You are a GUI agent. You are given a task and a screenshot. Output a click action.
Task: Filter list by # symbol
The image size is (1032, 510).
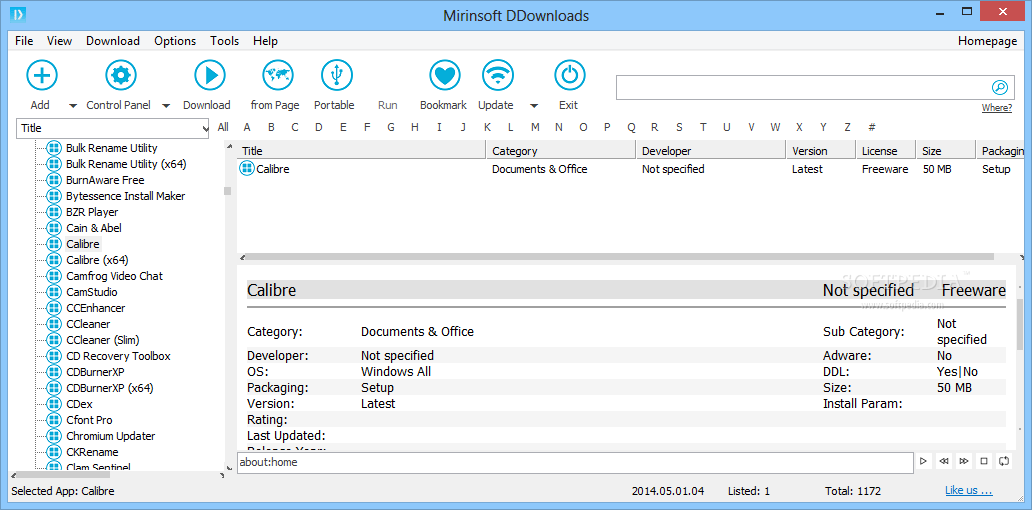click(871, 127)
